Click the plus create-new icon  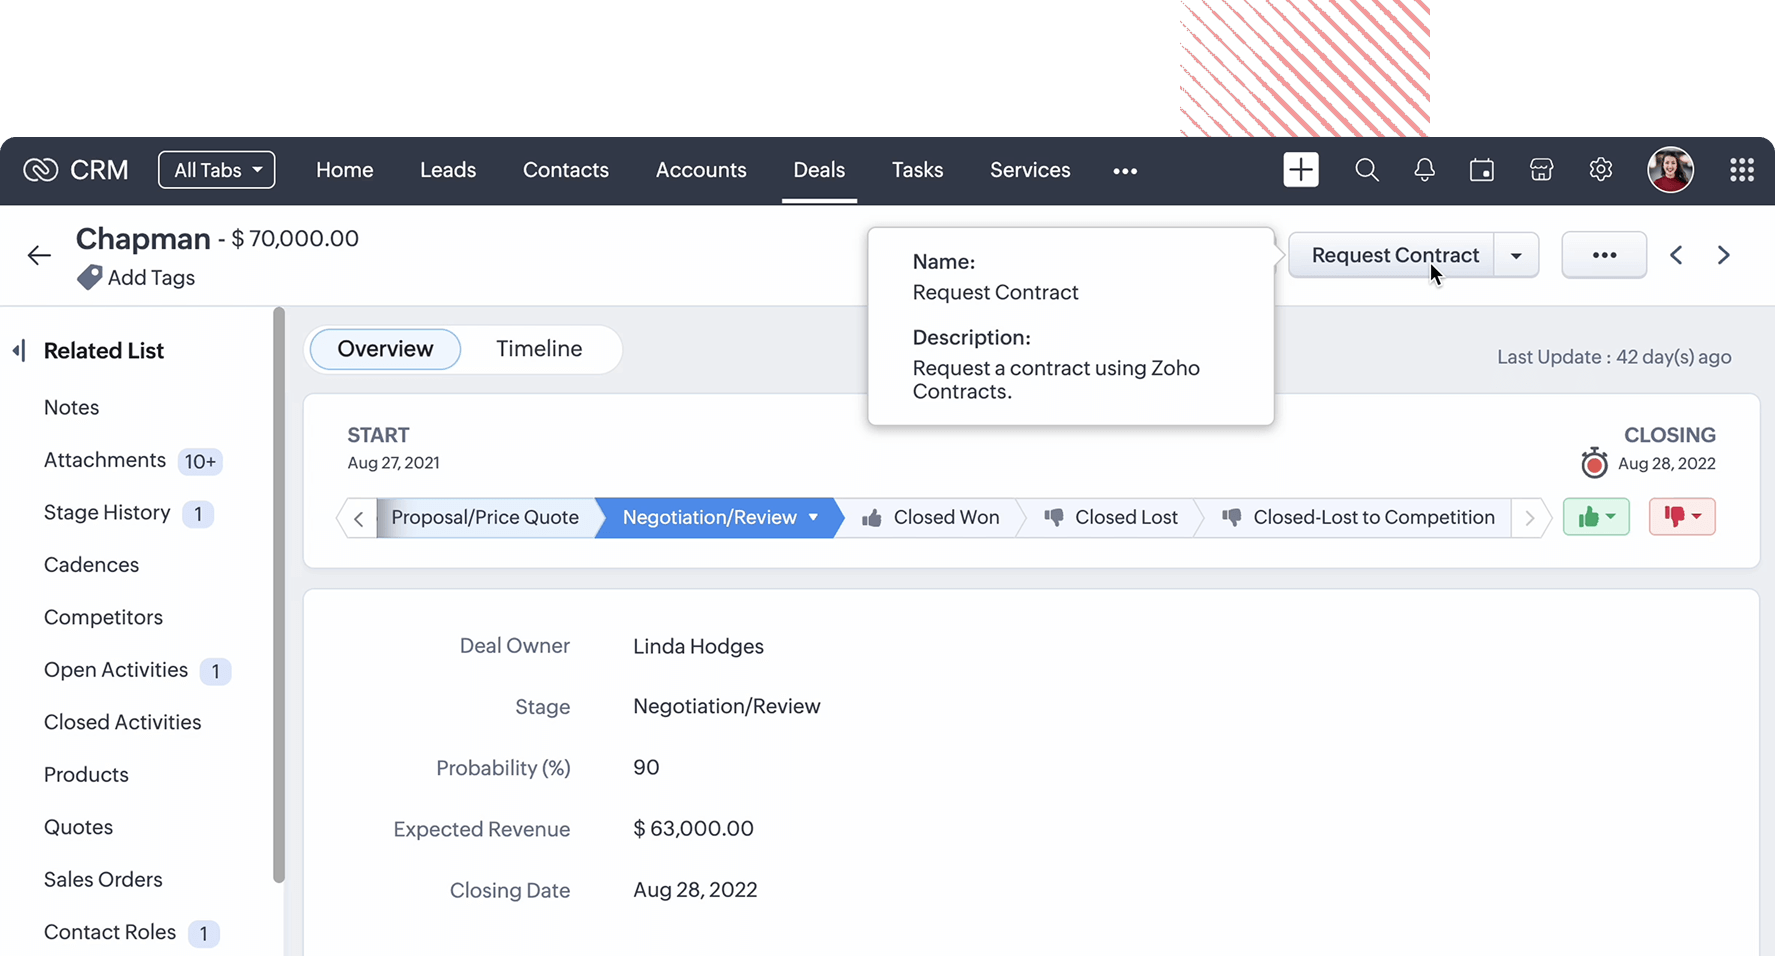click(x=1300, y=170)
